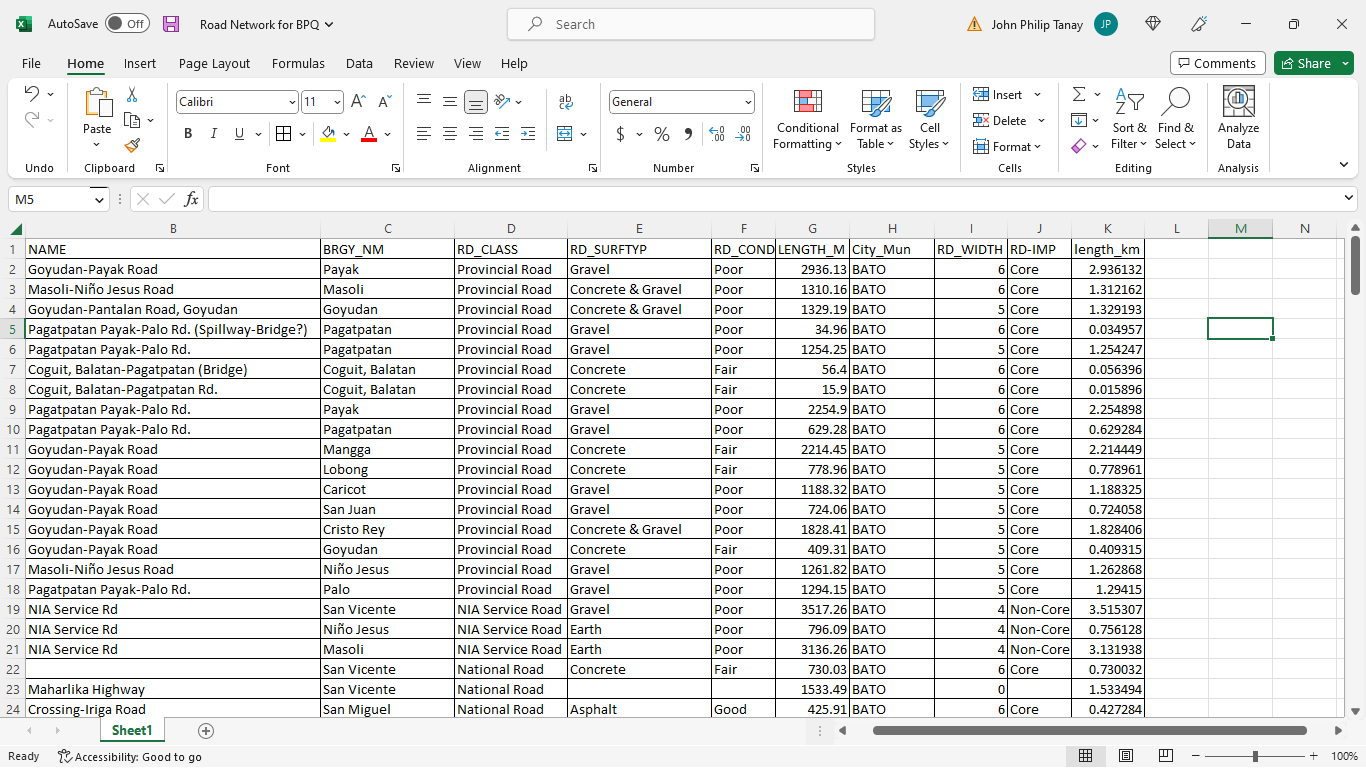Open Conditional Formatting menu

pyautogui.click(x=808, y=119)
